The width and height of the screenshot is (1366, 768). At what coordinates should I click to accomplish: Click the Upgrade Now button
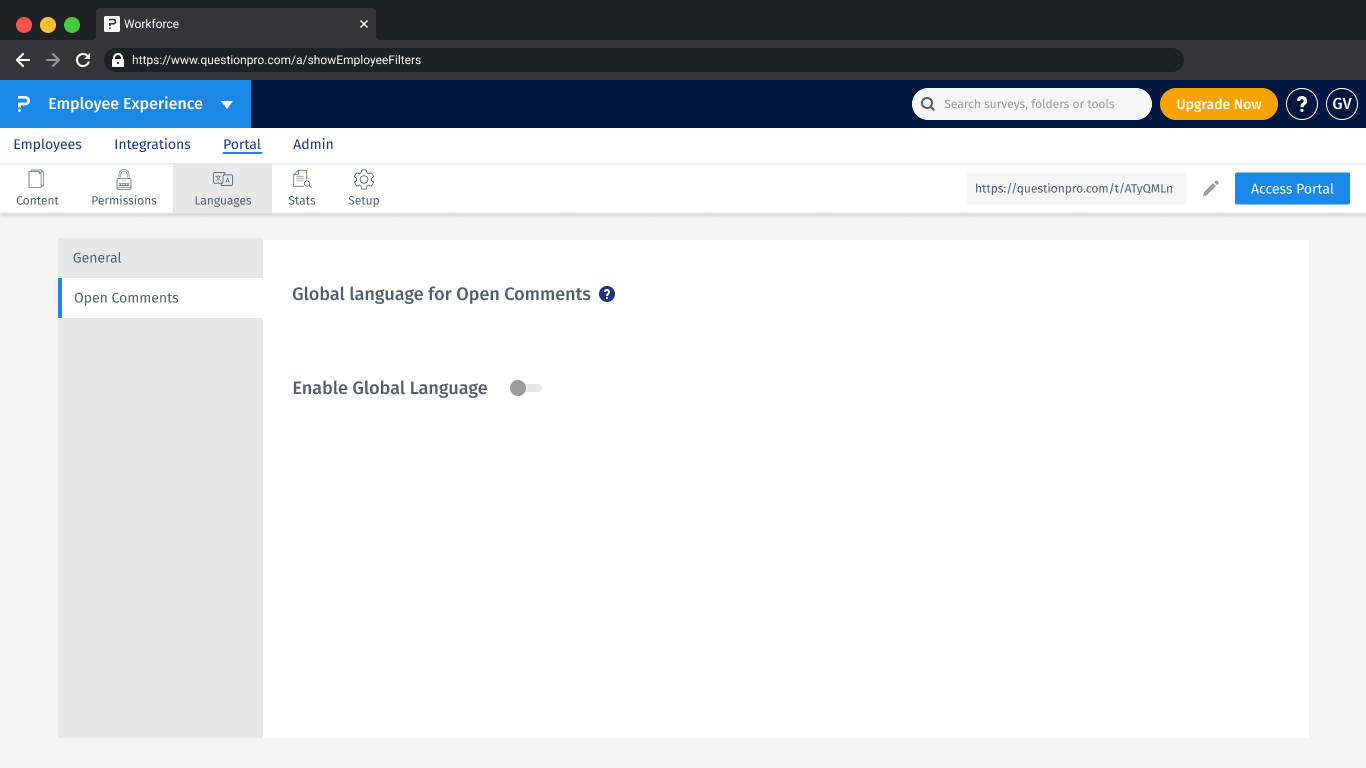[x=1218, y=103]
